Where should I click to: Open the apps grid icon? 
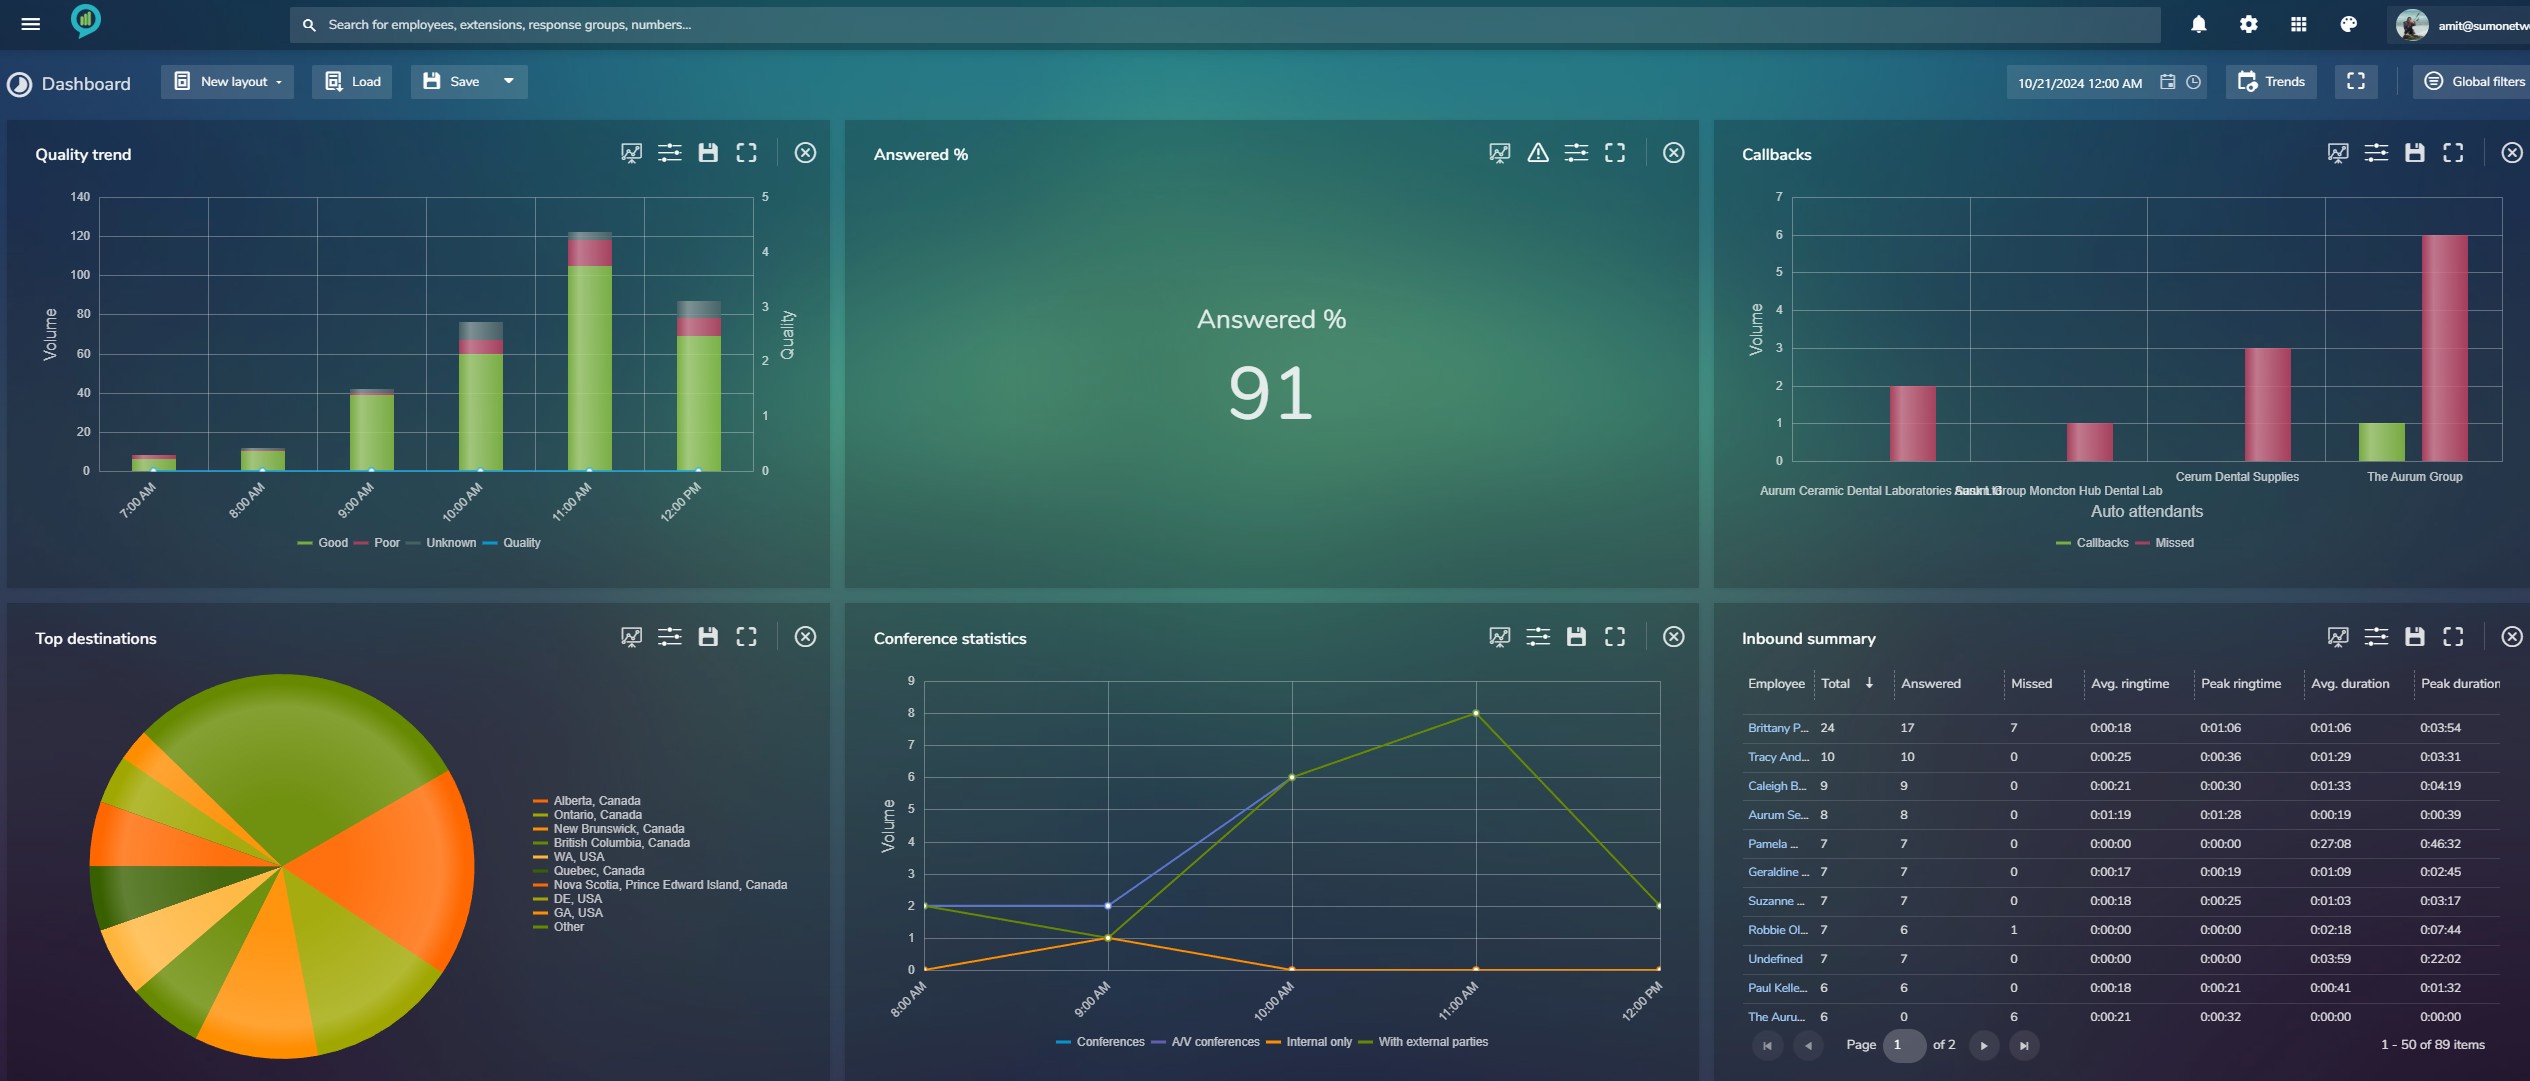pyautogui.click(x=2298, y=24)
